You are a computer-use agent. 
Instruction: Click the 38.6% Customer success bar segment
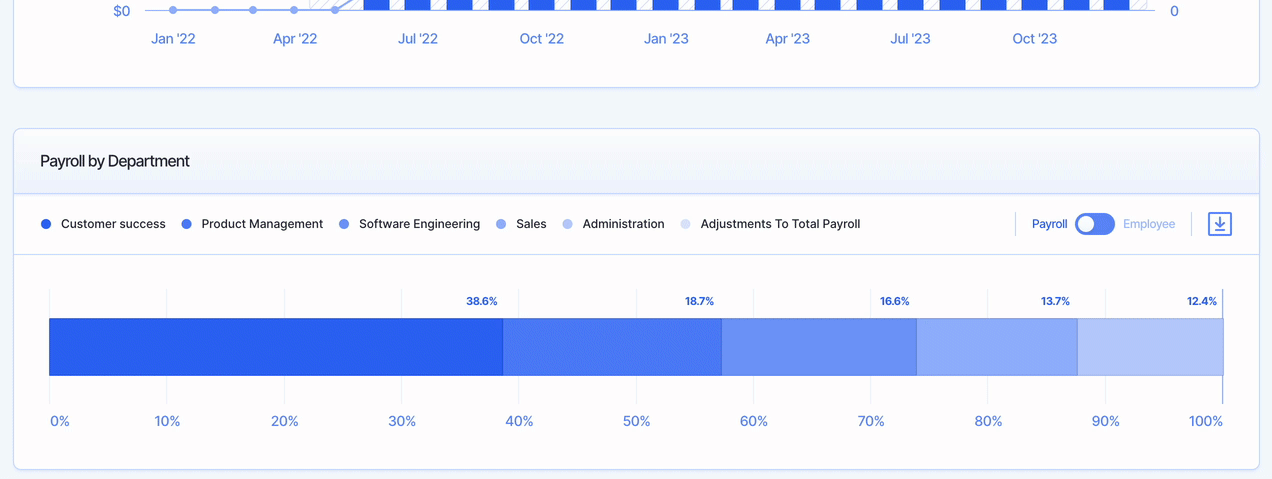pos(275,347)
